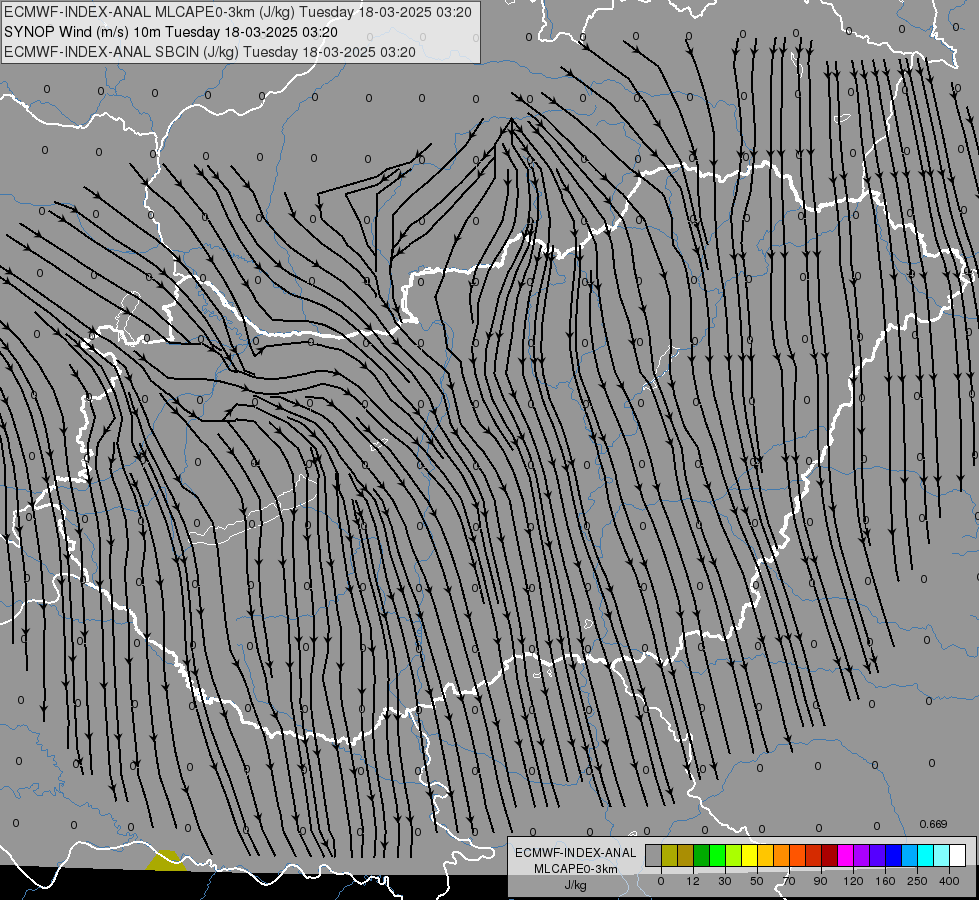Select the pure yellow legend swatch
The image size is (979, 900).
(x=749, y=855)
